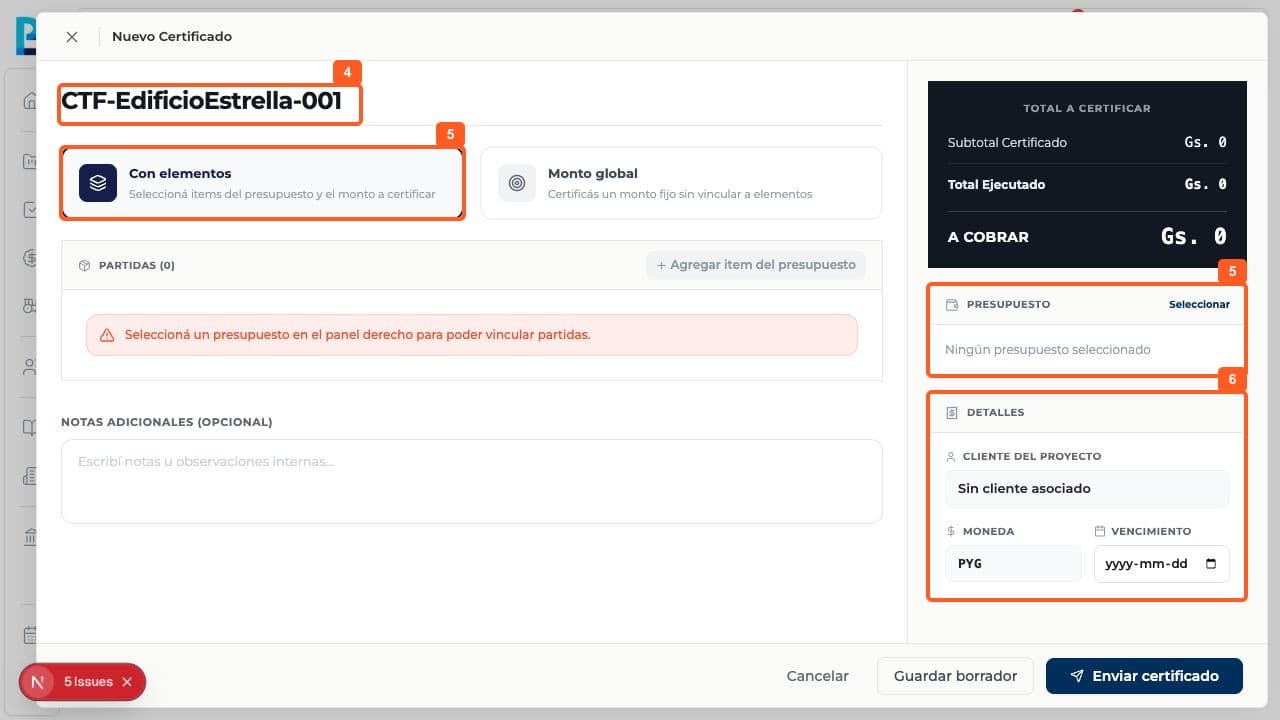Click the NOTAS ADICIONALES (OPCIONAL) label

(x=167, y=422)
